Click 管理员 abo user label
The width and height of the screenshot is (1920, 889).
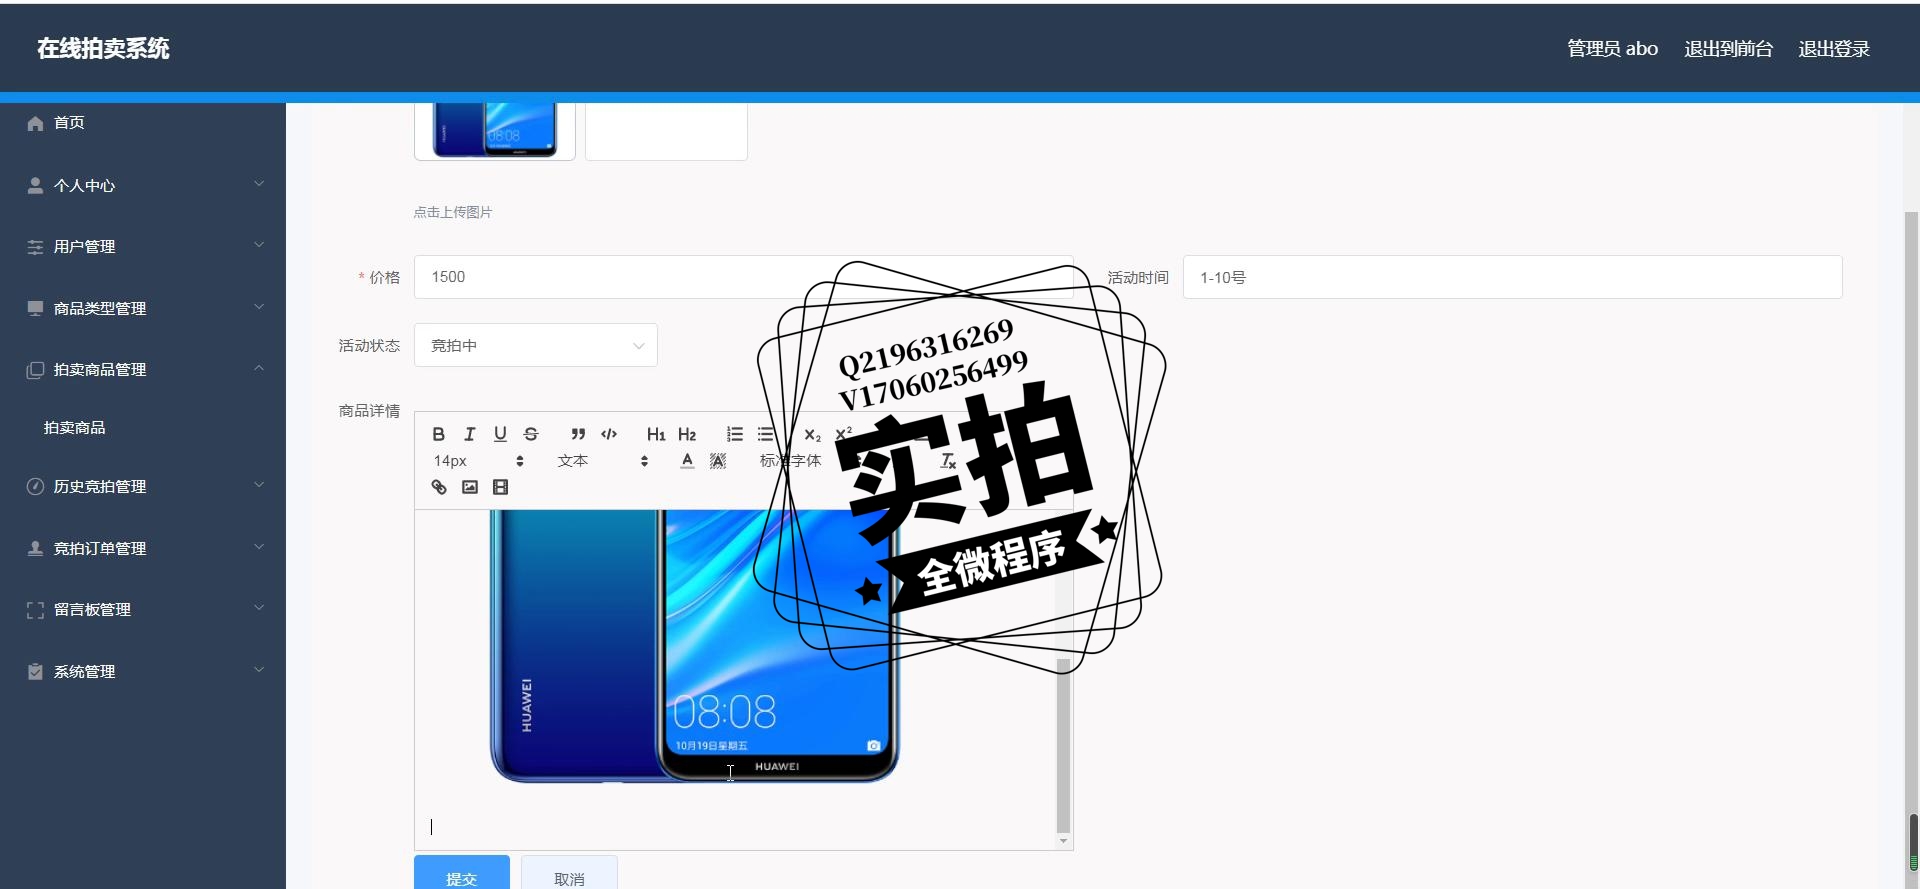tap(1612, 48)
